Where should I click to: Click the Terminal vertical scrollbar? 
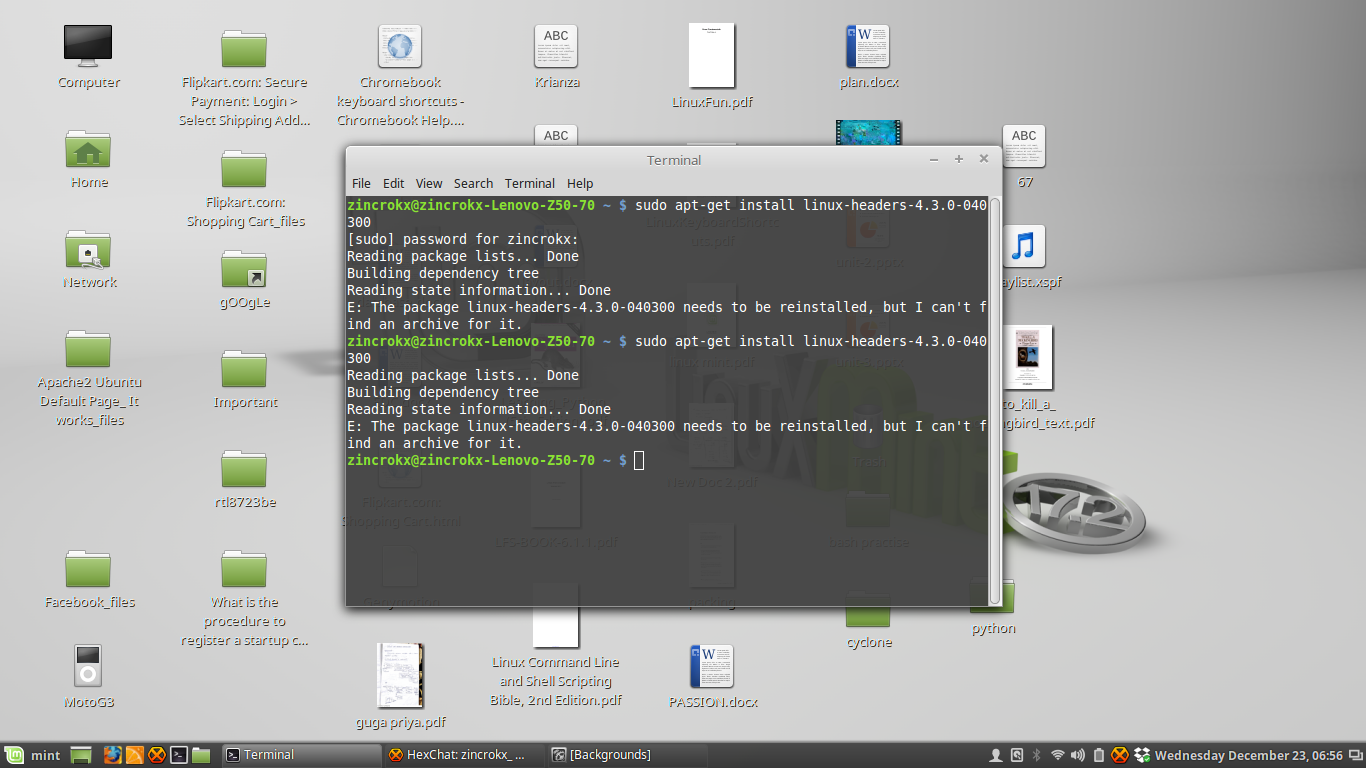tap(994, 400)
